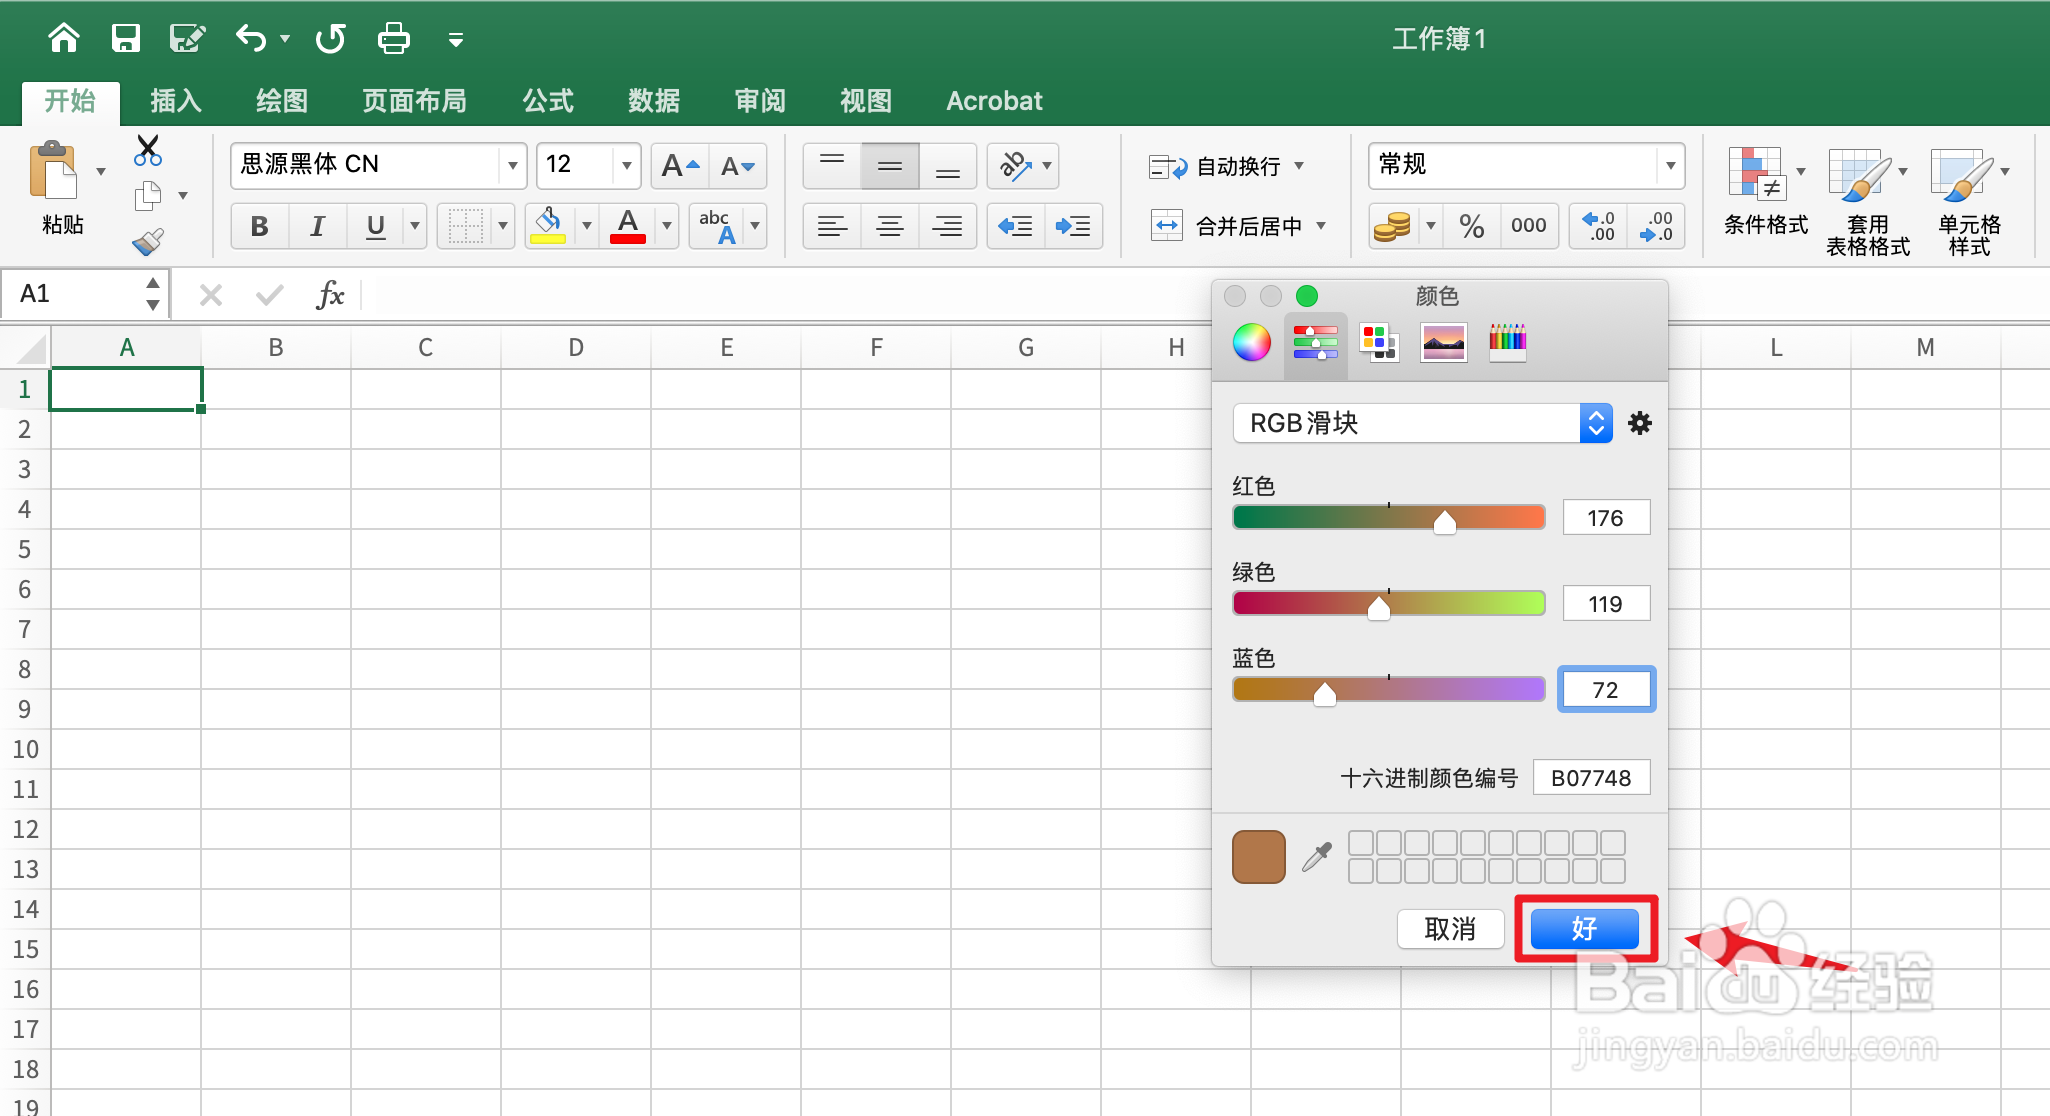Screen dimensions: 2050x1116
Task: Click the scissors cut icon
Action: point(147,151)
